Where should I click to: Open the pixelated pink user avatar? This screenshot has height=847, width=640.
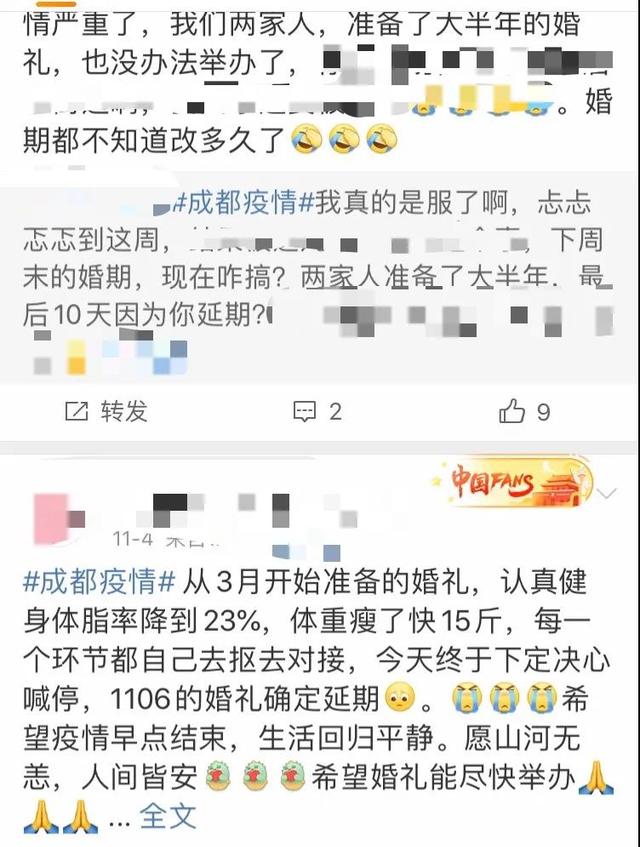point(52,519)
